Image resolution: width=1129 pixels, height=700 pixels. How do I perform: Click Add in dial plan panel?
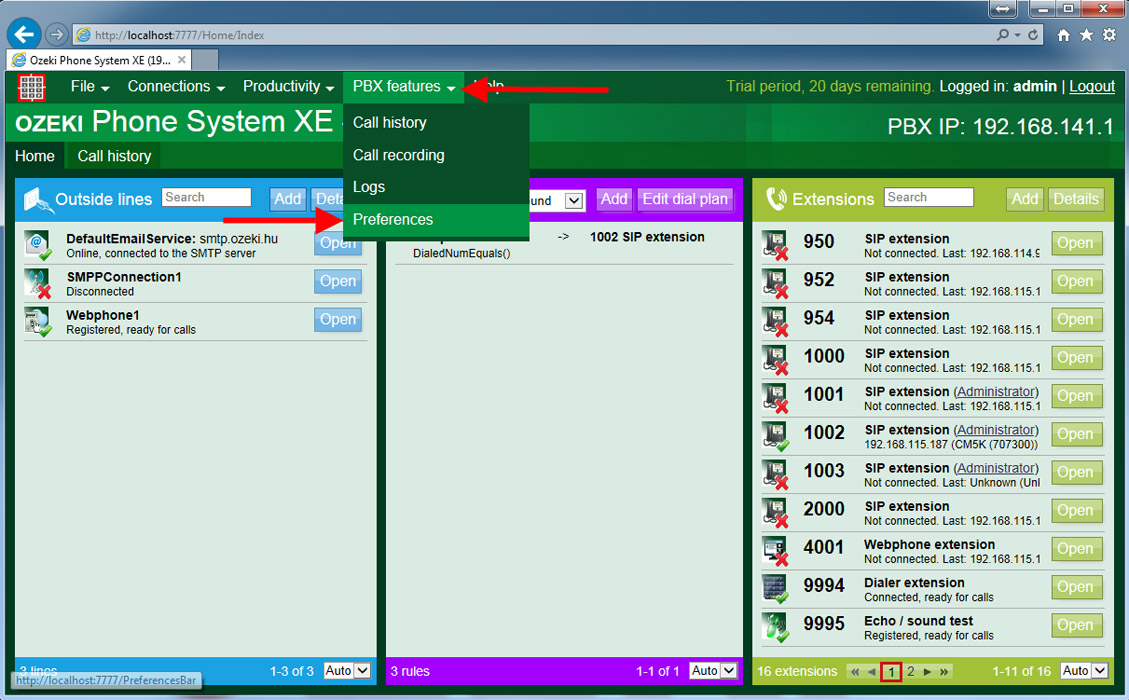tap(614, 199)
